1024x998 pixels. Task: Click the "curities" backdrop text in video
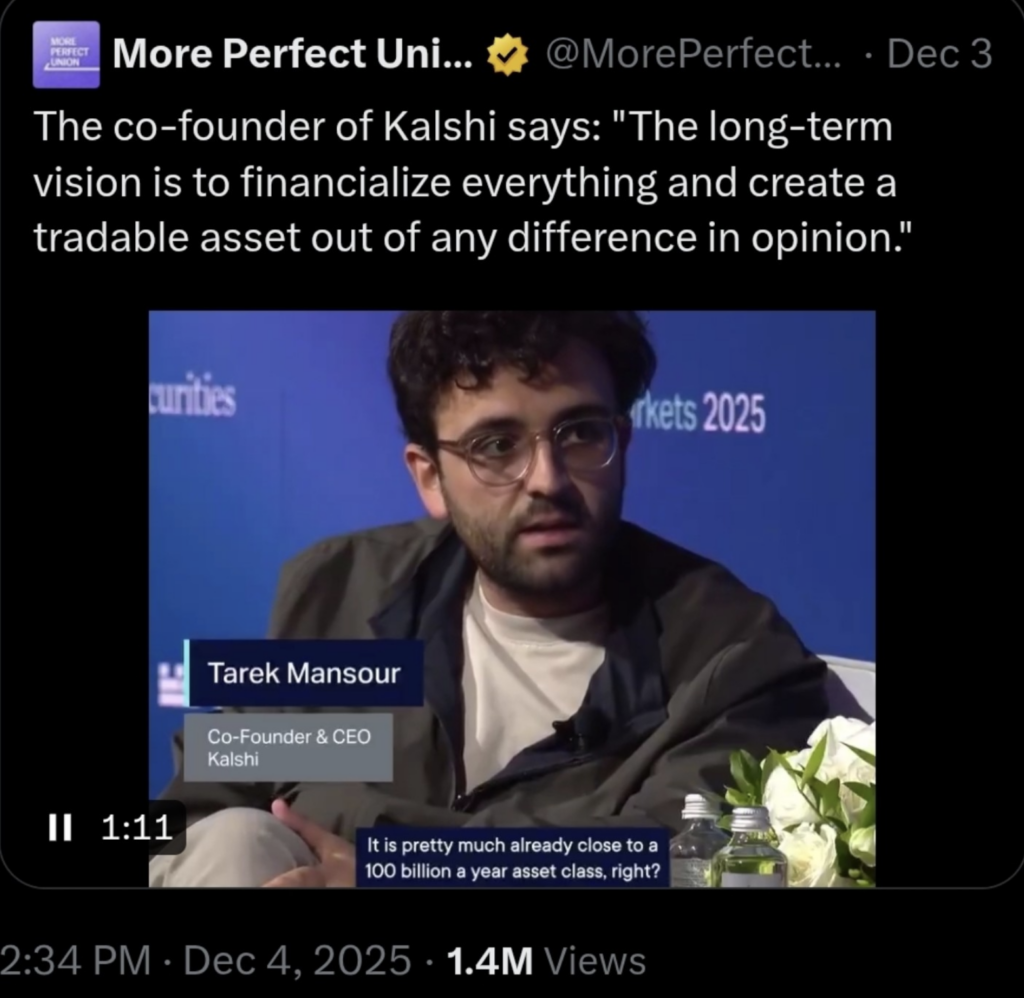[x=193, y=399]
